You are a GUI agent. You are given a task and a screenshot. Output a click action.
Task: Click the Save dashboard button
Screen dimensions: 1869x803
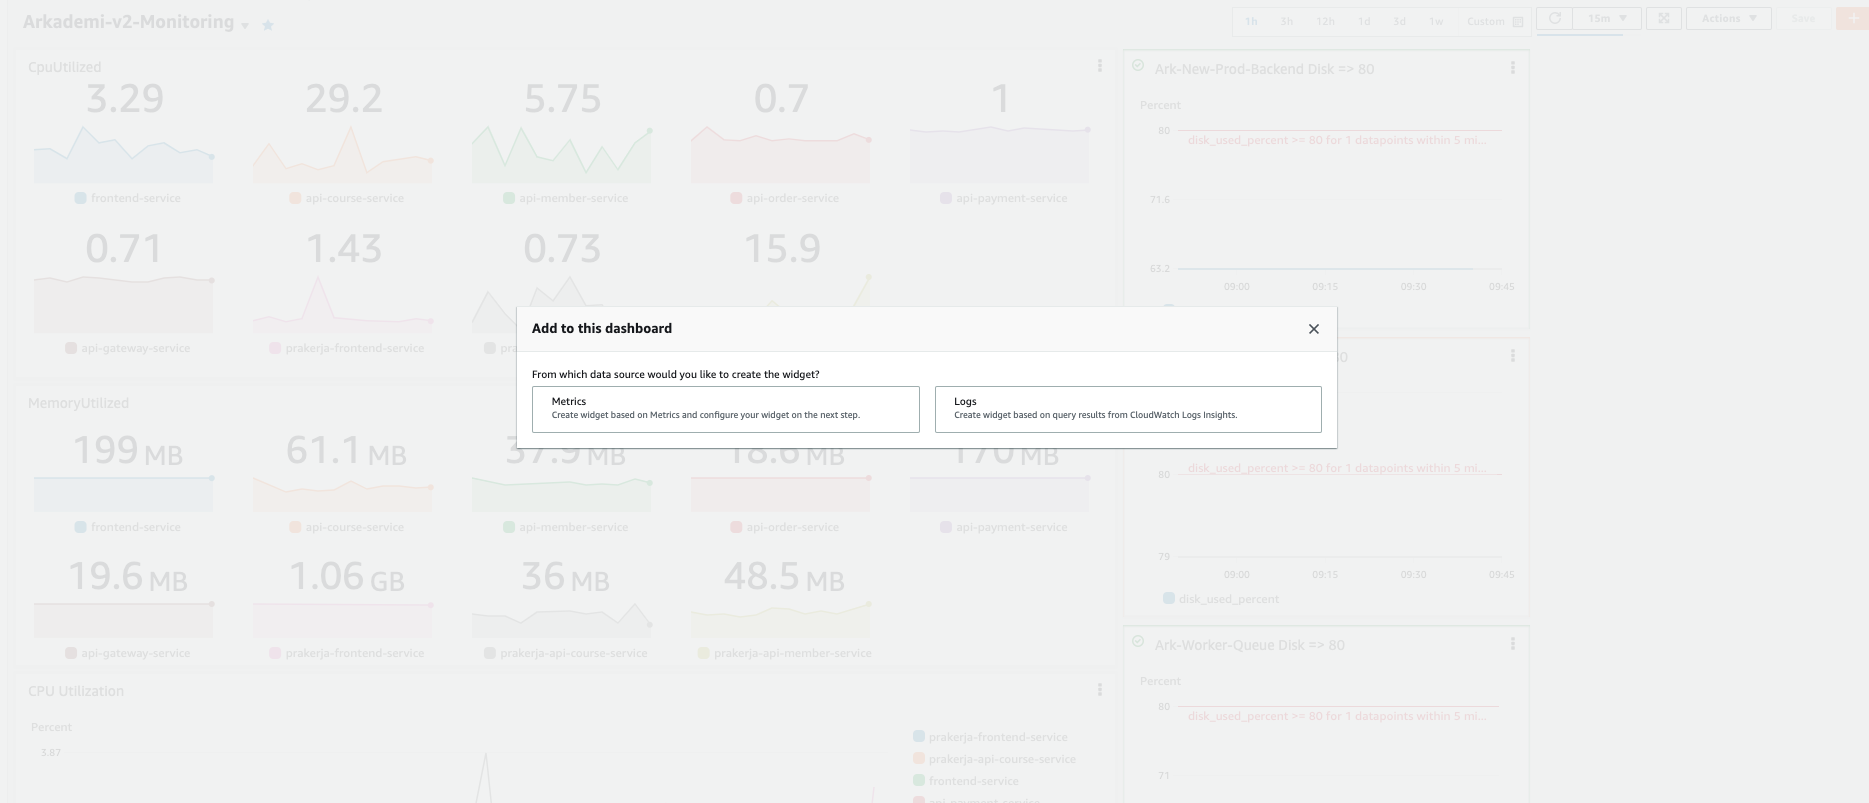pyautogui.click(x=1803, y=19)
